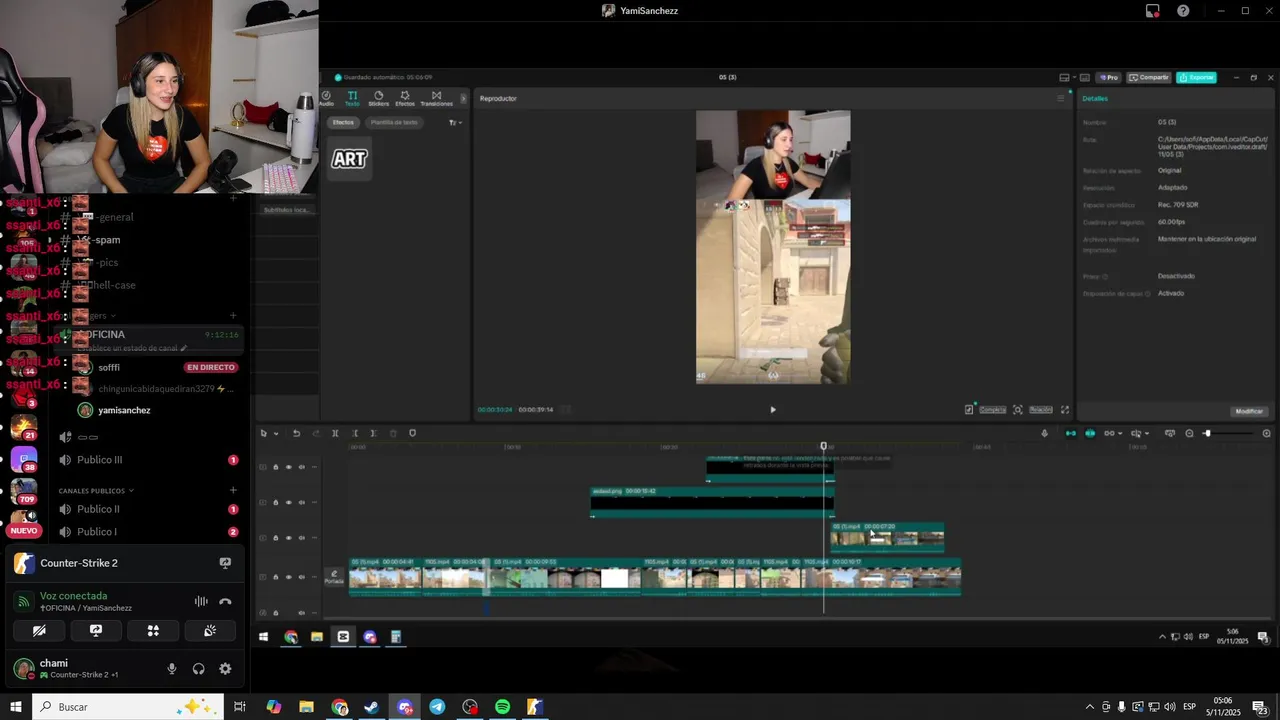Open Spotify from the Windows taskbar
The height and width of the screenshot is (720, 1280).
point(502,707)
